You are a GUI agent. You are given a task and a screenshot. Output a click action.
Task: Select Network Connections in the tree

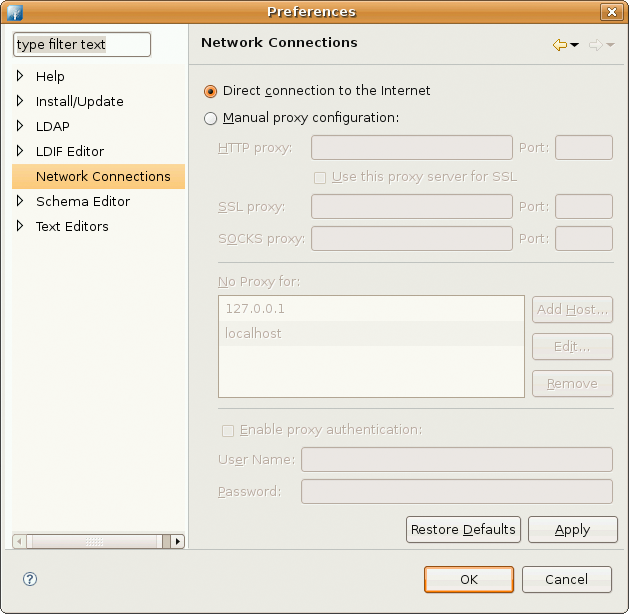[x=98, y=176]
